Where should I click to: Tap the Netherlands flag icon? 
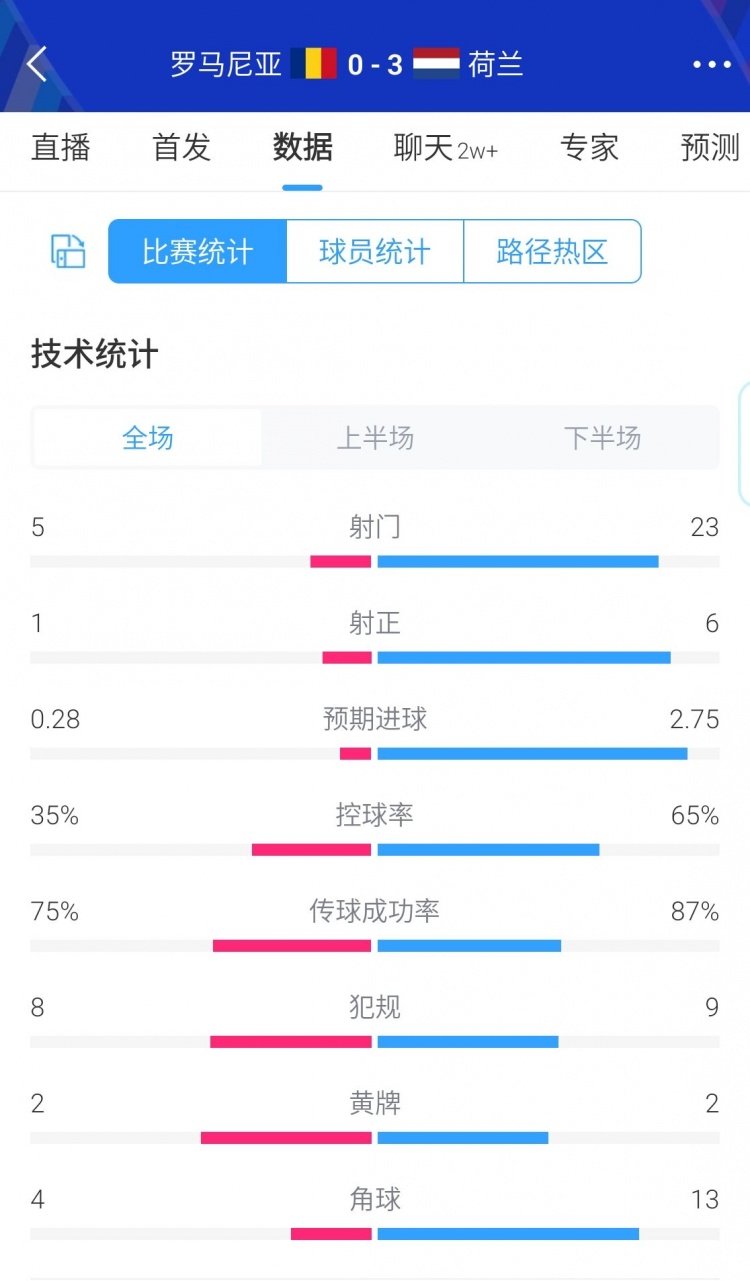tap(436, 64)
